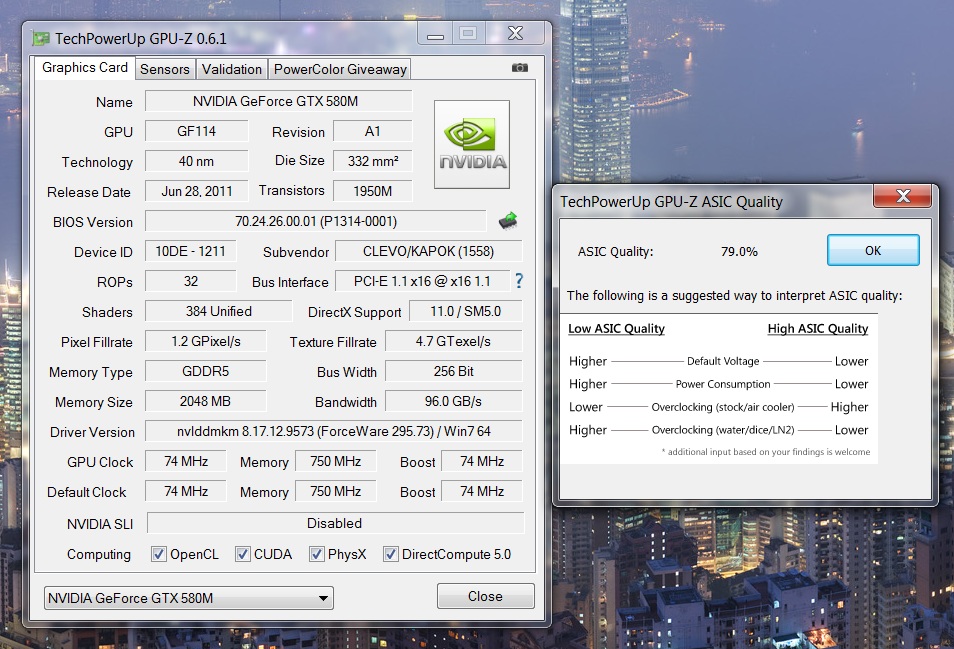Click the Overclocking (water/dice/LN2) label
The image size is (954, 649).
(723, 430)
